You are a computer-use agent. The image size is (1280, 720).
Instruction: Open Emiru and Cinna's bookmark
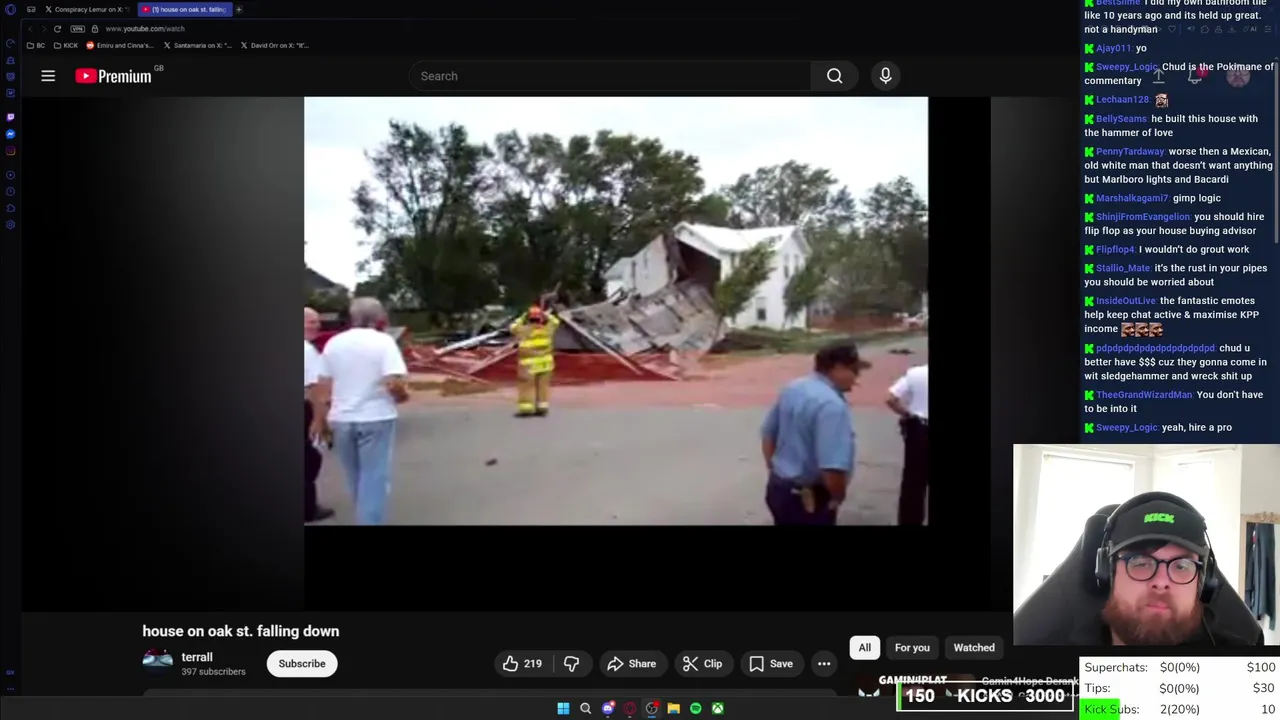pyautogui.click(x=120, y=46)
